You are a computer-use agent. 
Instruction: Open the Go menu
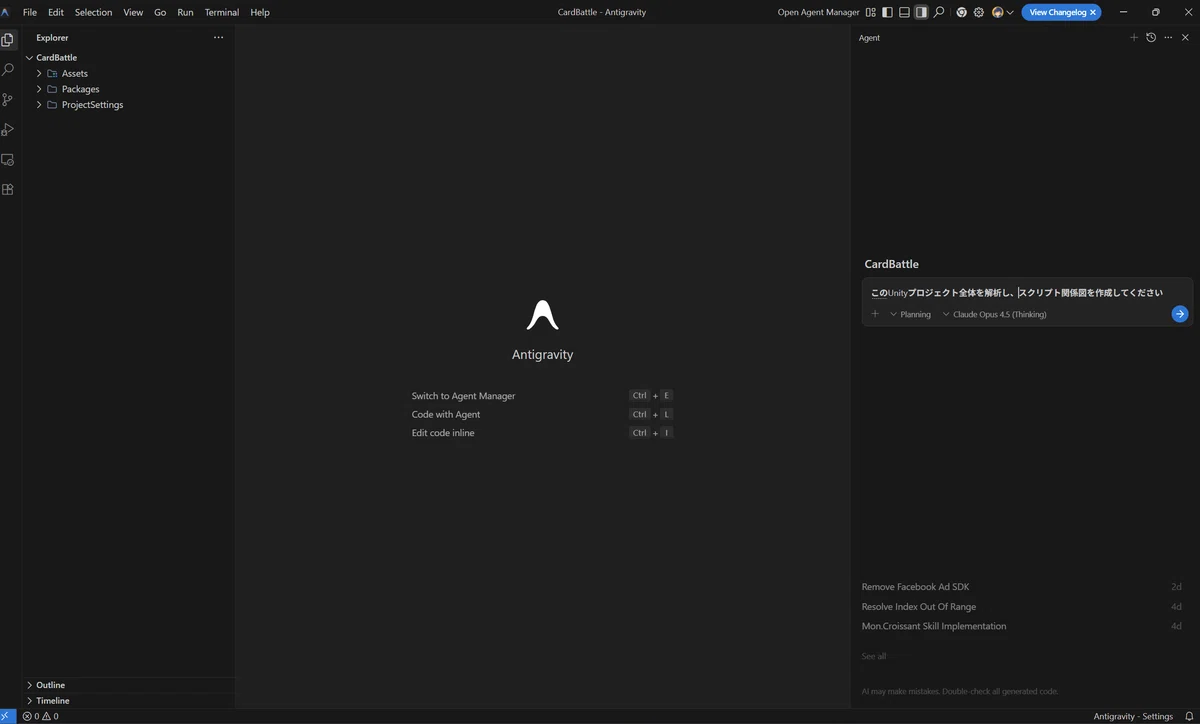click(x=160, y=12)
